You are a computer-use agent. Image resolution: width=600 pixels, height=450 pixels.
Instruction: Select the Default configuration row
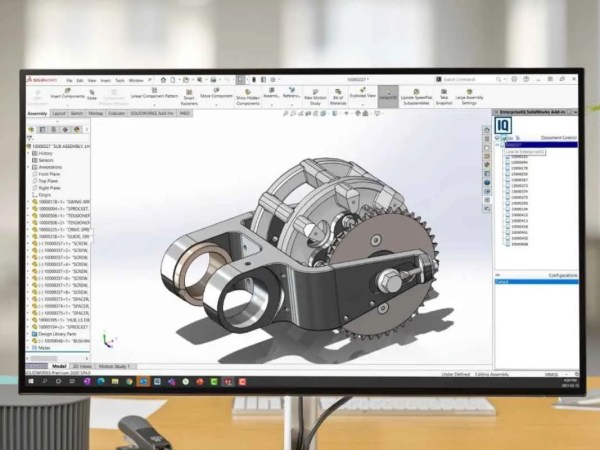536,282
